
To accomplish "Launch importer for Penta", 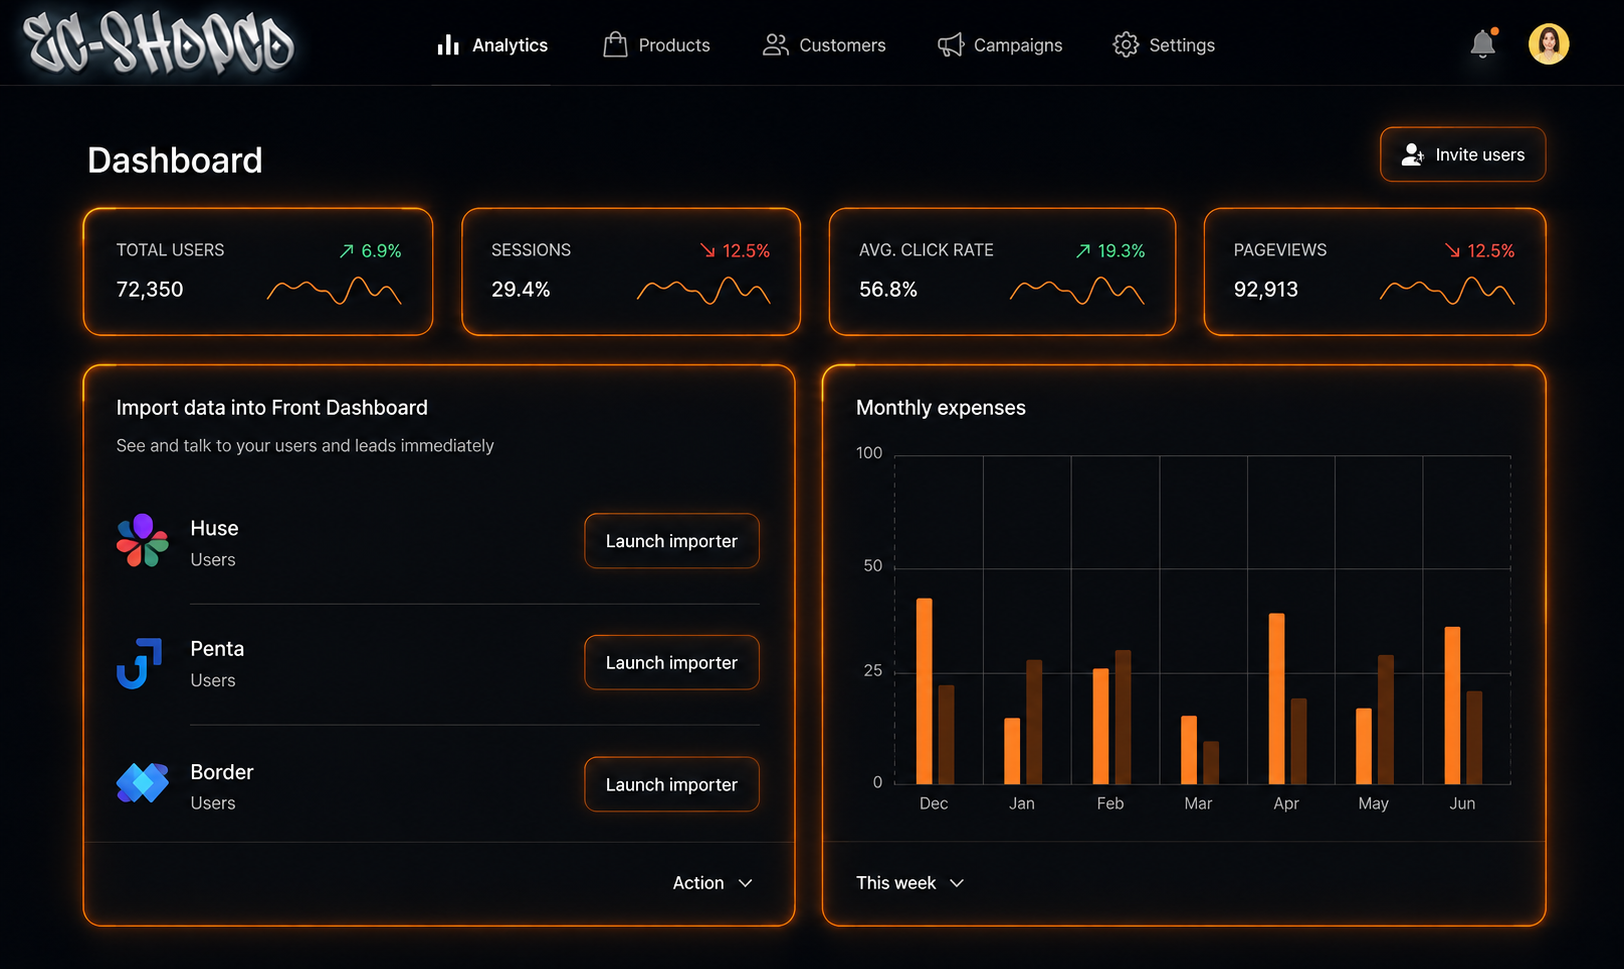I will (672, 663).
